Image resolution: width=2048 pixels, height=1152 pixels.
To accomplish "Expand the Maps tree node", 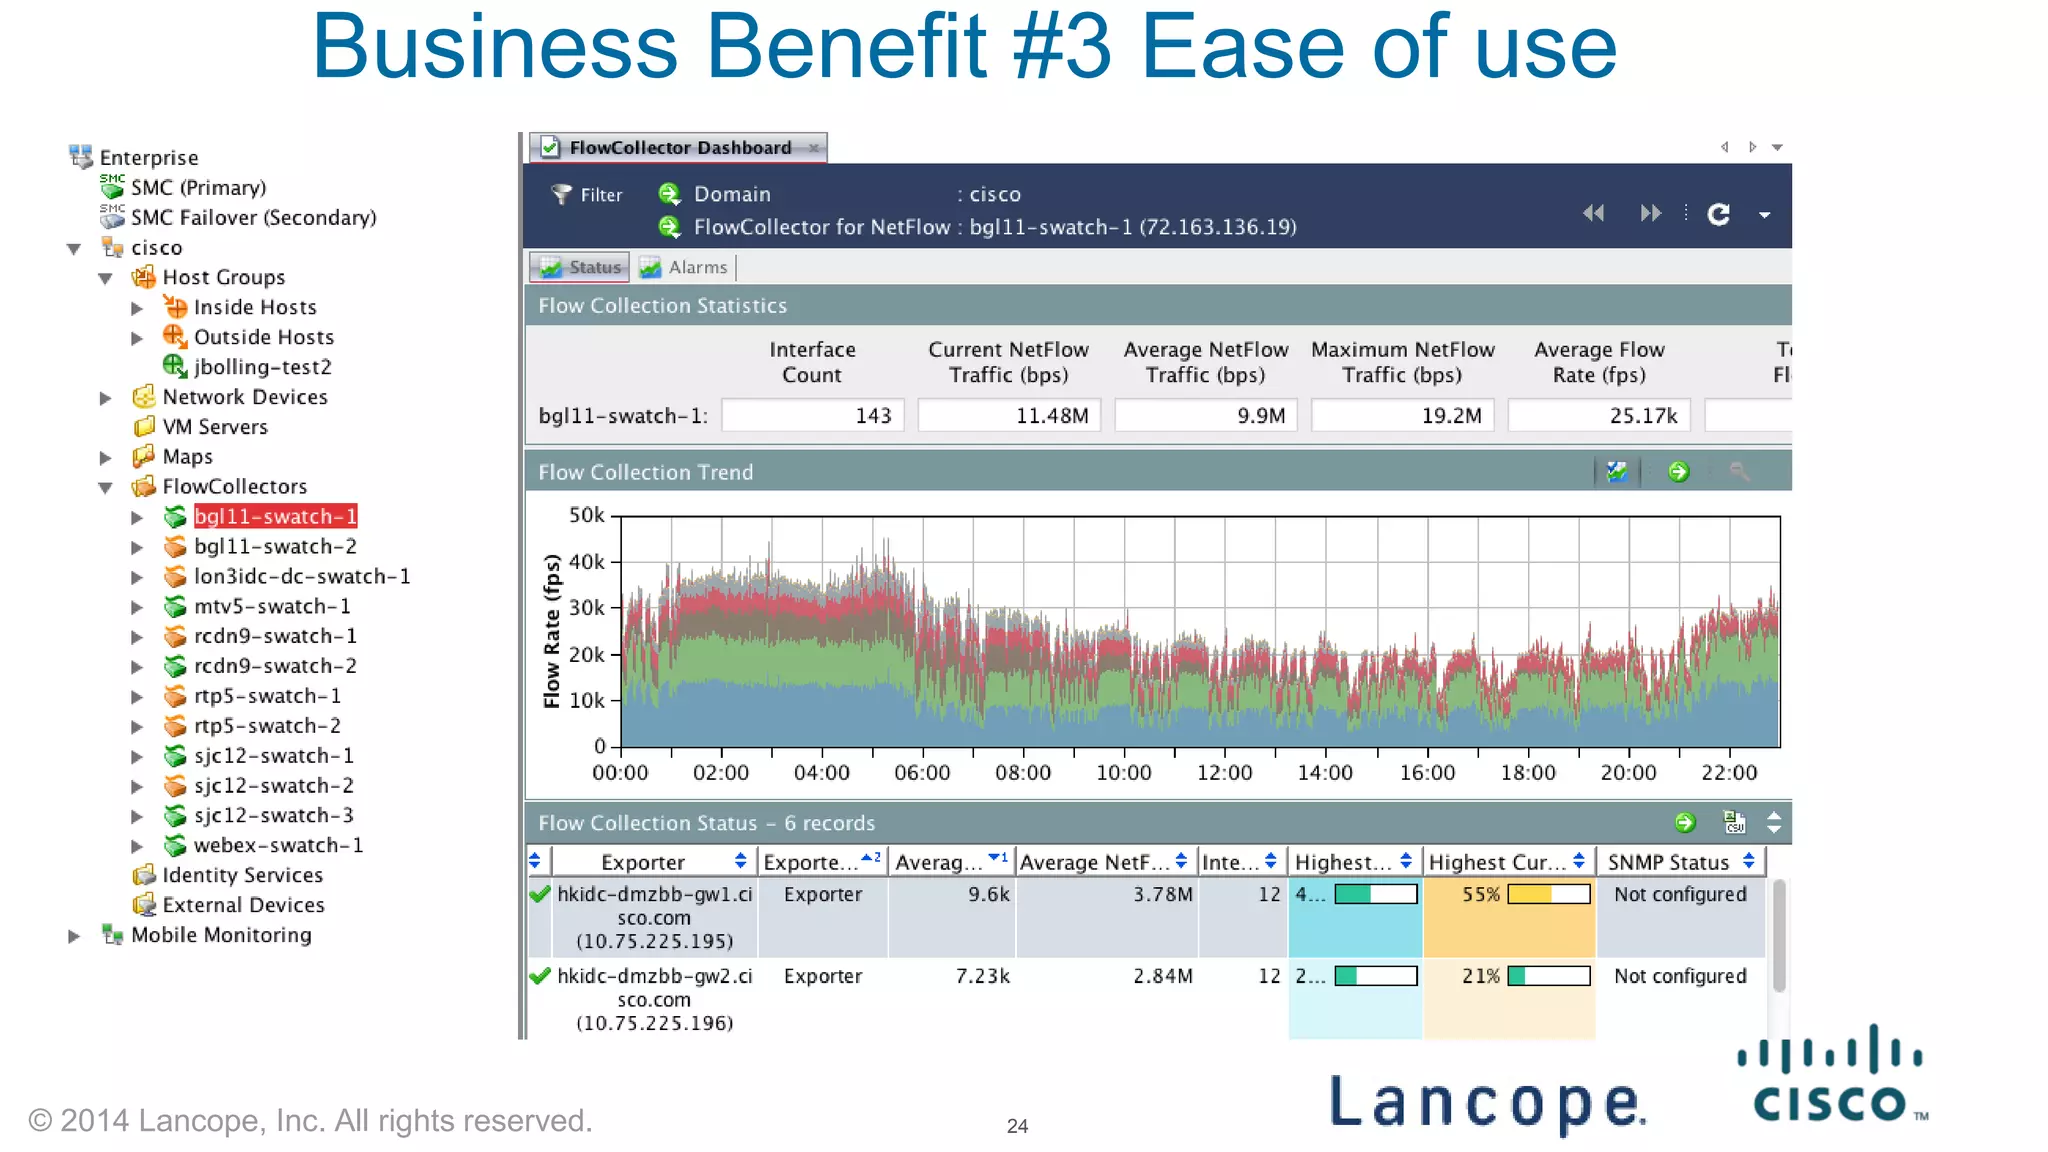I will click(105, 458).
